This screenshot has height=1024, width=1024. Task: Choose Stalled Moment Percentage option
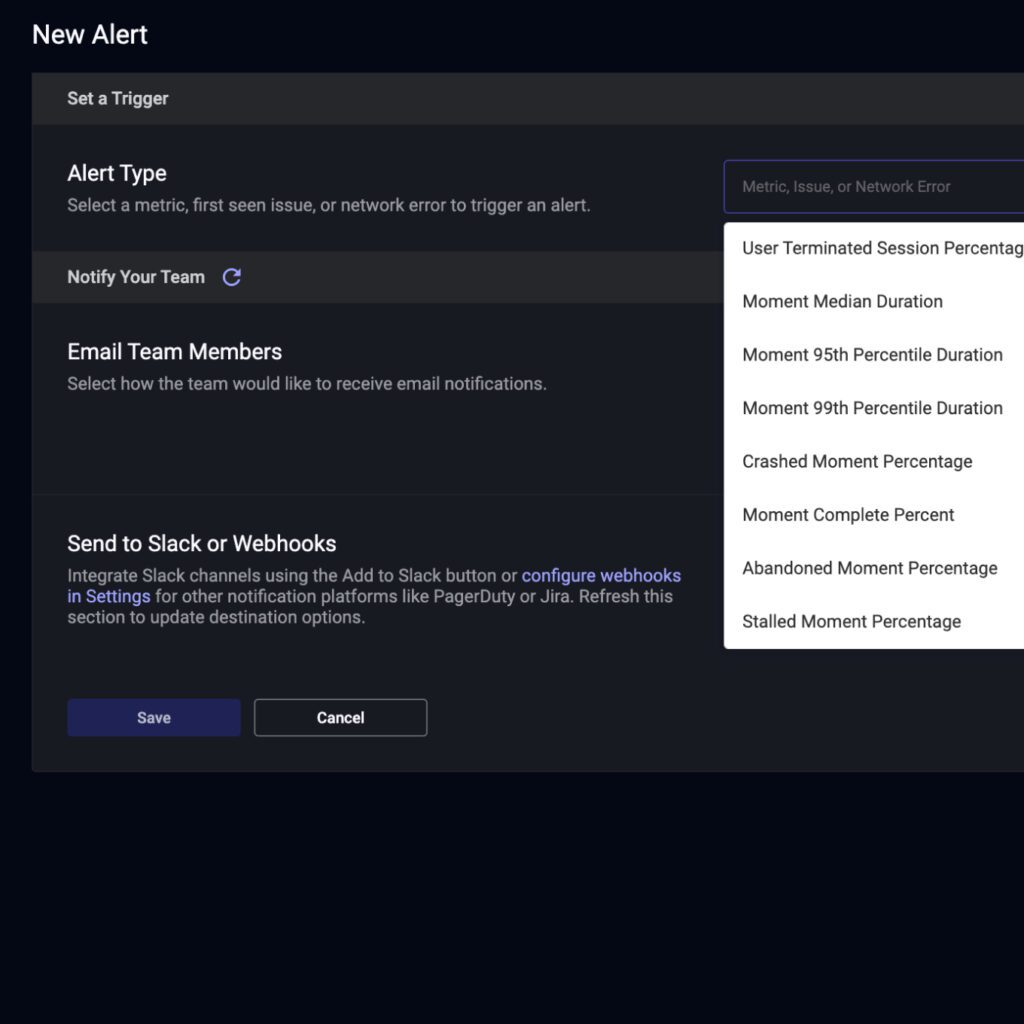pyautogui.click(x=851, y=621)
